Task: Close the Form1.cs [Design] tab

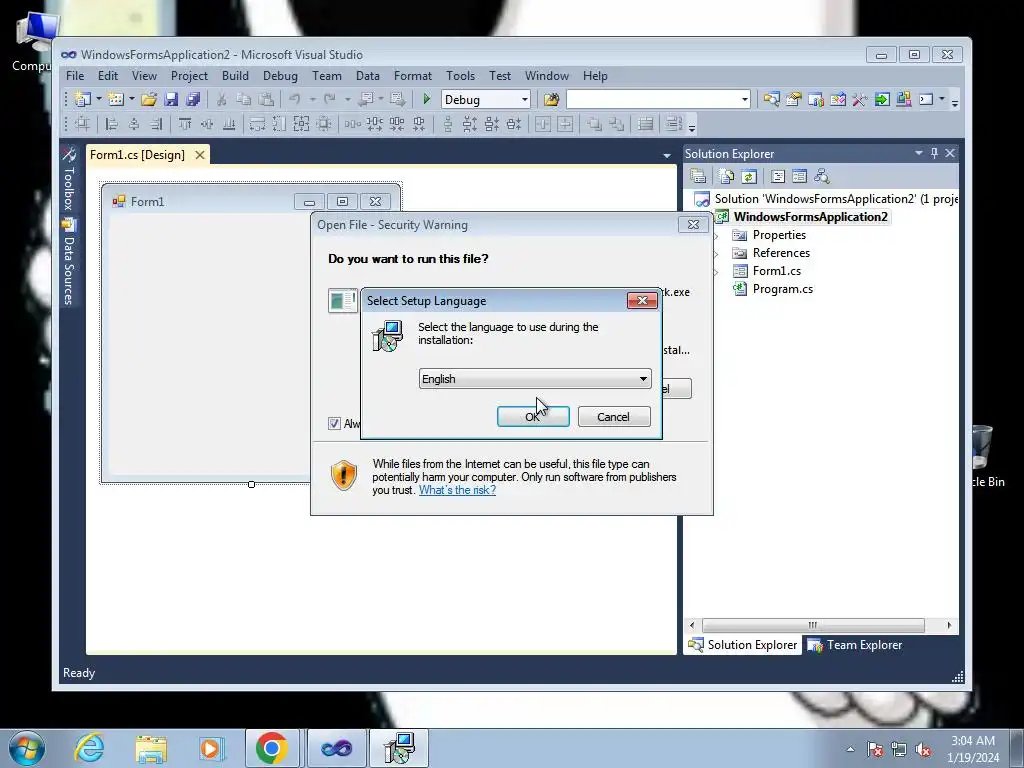Action: pos(200,155)
